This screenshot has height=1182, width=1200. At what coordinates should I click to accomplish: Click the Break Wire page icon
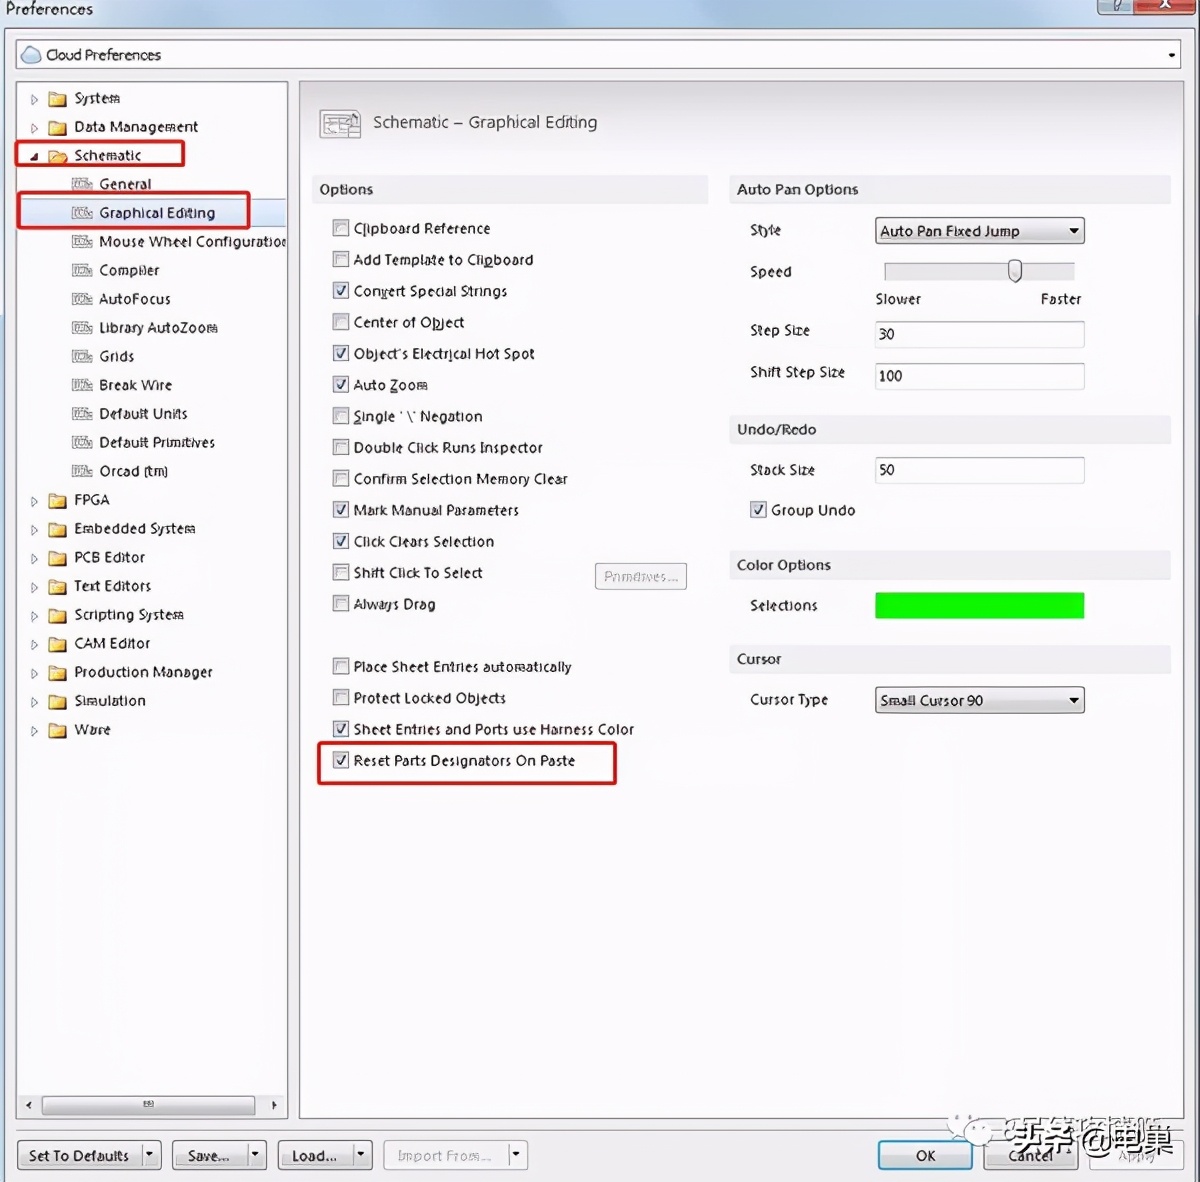82,386
